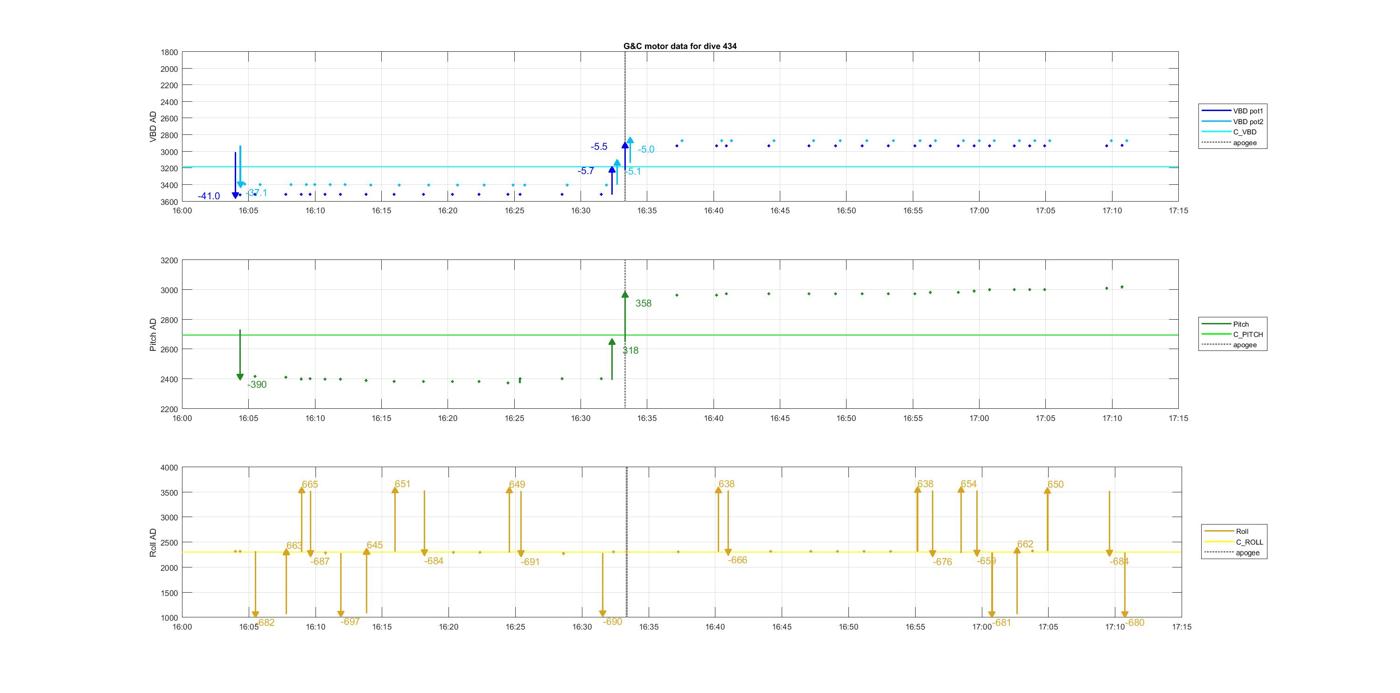Click the '-682' roll data label
The width and height of the screenshot is (1400, 693).
click(265, 623)
